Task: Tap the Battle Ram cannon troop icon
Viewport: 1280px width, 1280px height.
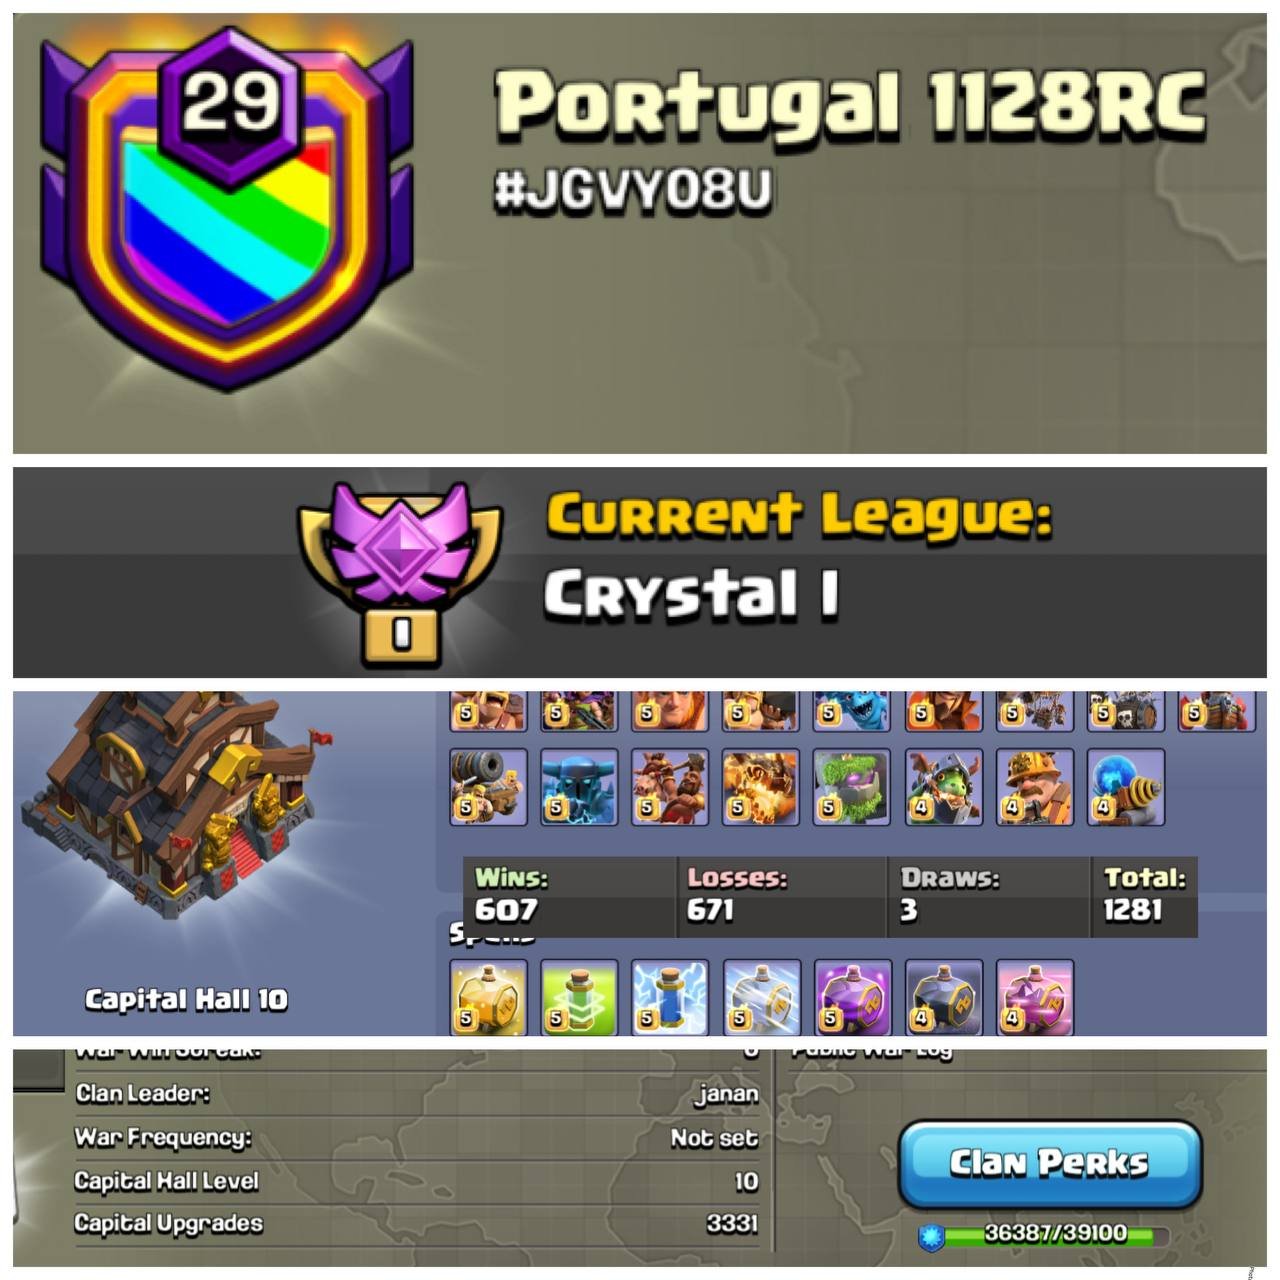Action: click(488, 787)
